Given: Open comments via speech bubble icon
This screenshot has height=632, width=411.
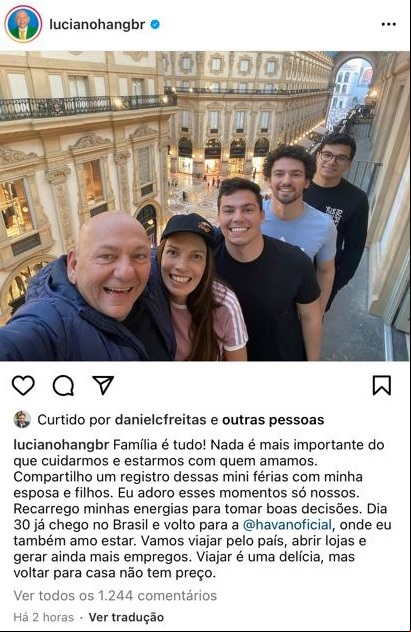Looking at the screenshot, I should click(63, 386).
